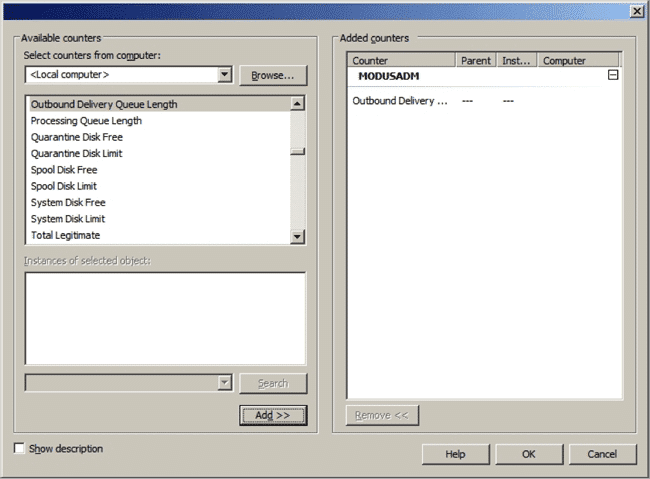Sort by the Counter column header
Viewport: 650px width, 479px height.
coord(401,61)
